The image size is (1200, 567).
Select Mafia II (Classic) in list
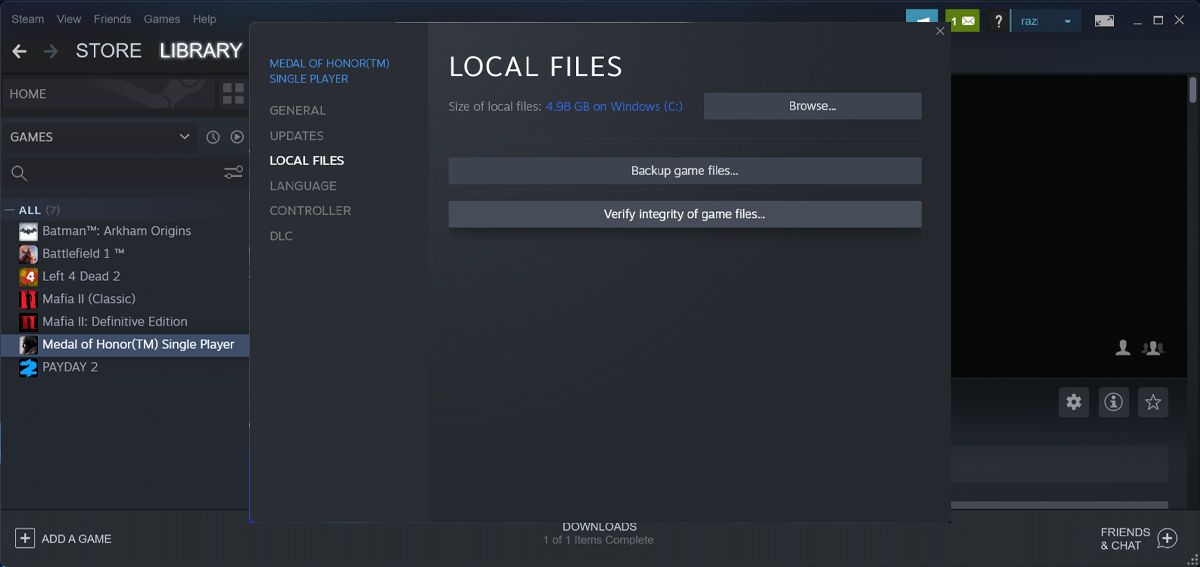coord(89,299)
